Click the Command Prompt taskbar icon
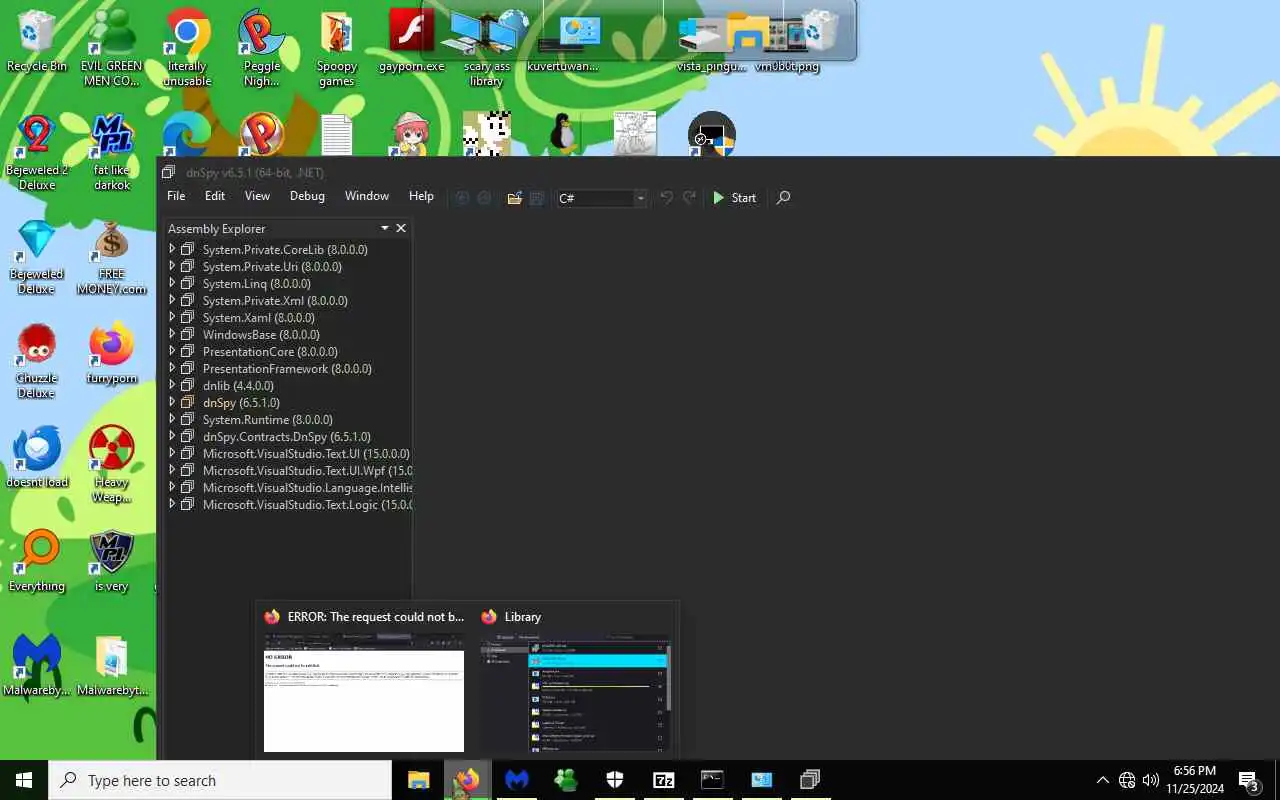1280x800 pixels. click(712, 780)
